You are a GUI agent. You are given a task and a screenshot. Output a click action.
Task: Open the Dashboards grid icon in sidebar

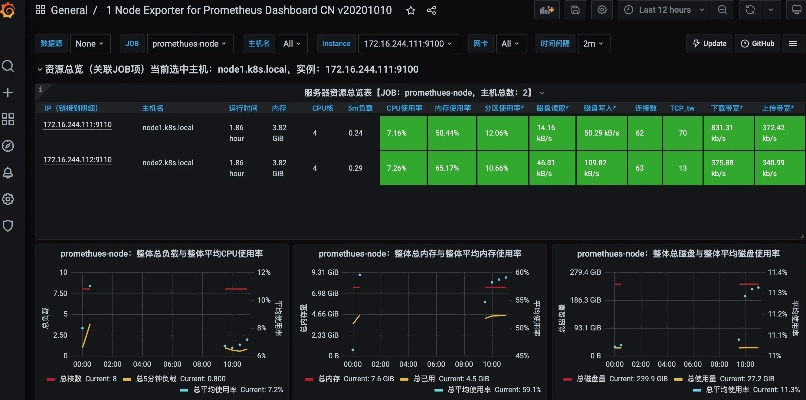coord(8,119)
